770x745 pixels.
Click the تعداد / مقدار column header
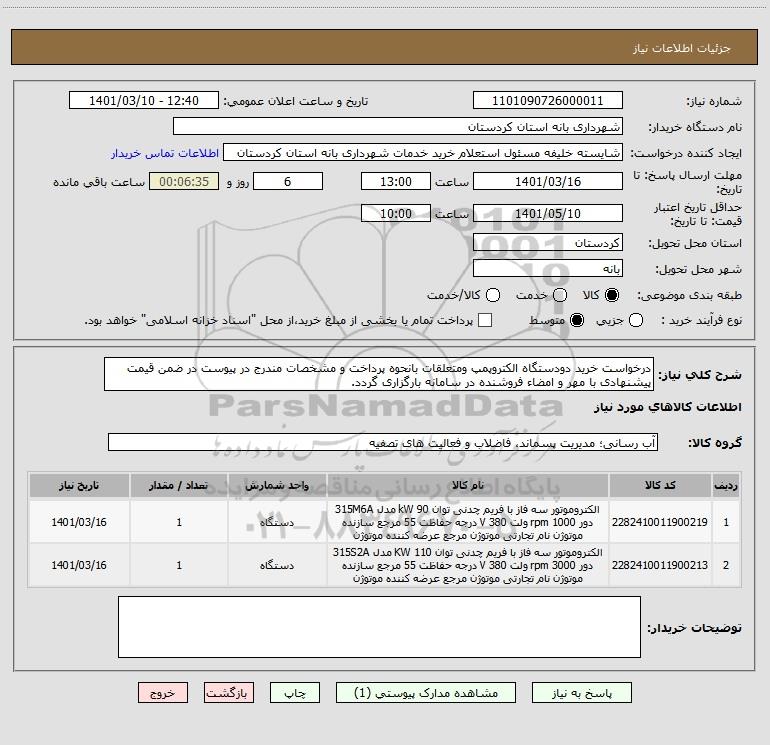pos(179,486)
